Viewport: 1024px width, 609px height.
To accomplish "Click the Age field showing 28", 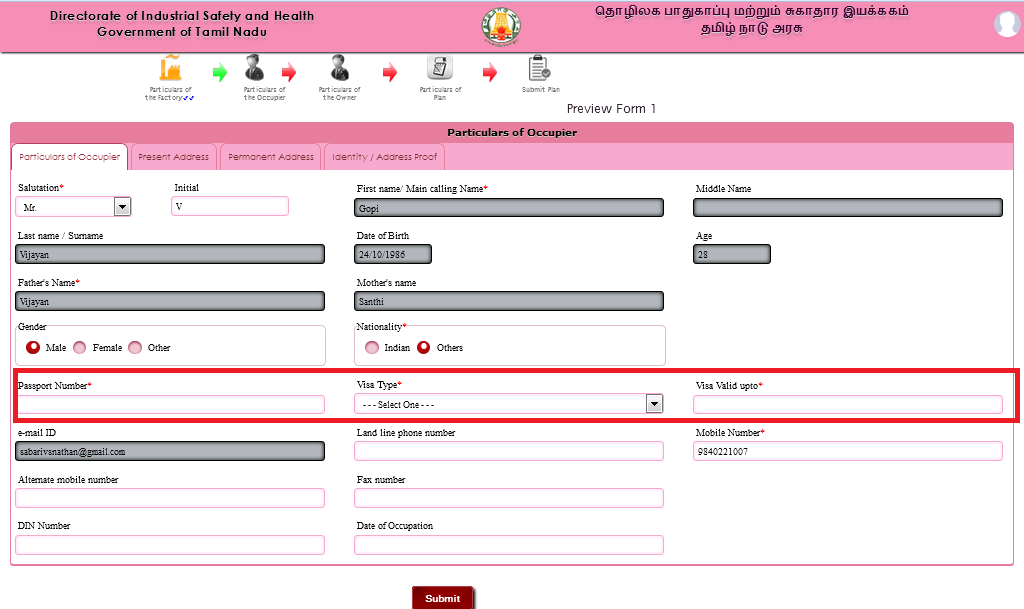I will click(x=731, y=255).
